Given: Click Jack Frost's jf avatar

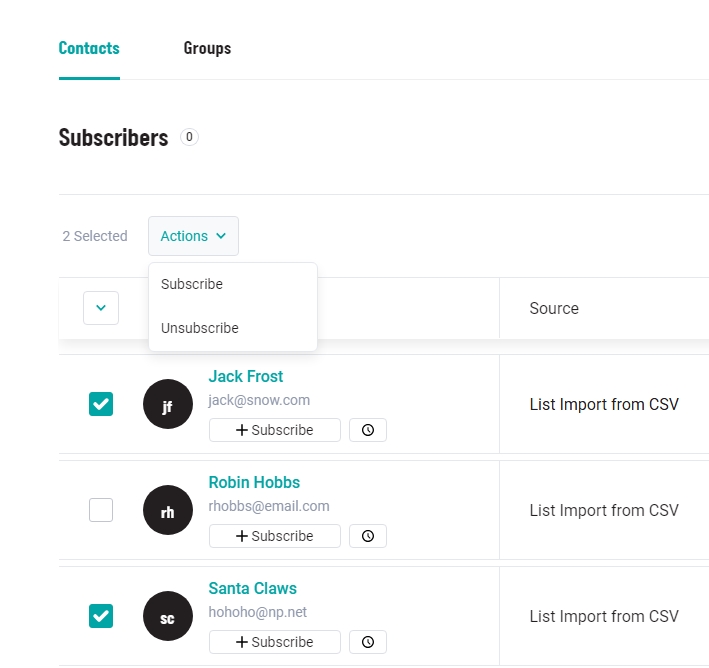Looking at the screenshot, I should point(168,404).
